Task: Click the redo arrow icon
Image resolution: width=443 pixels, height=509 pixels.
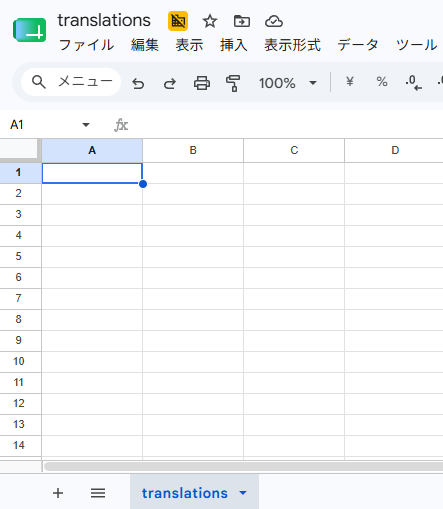Action: [x=170, y=83]
